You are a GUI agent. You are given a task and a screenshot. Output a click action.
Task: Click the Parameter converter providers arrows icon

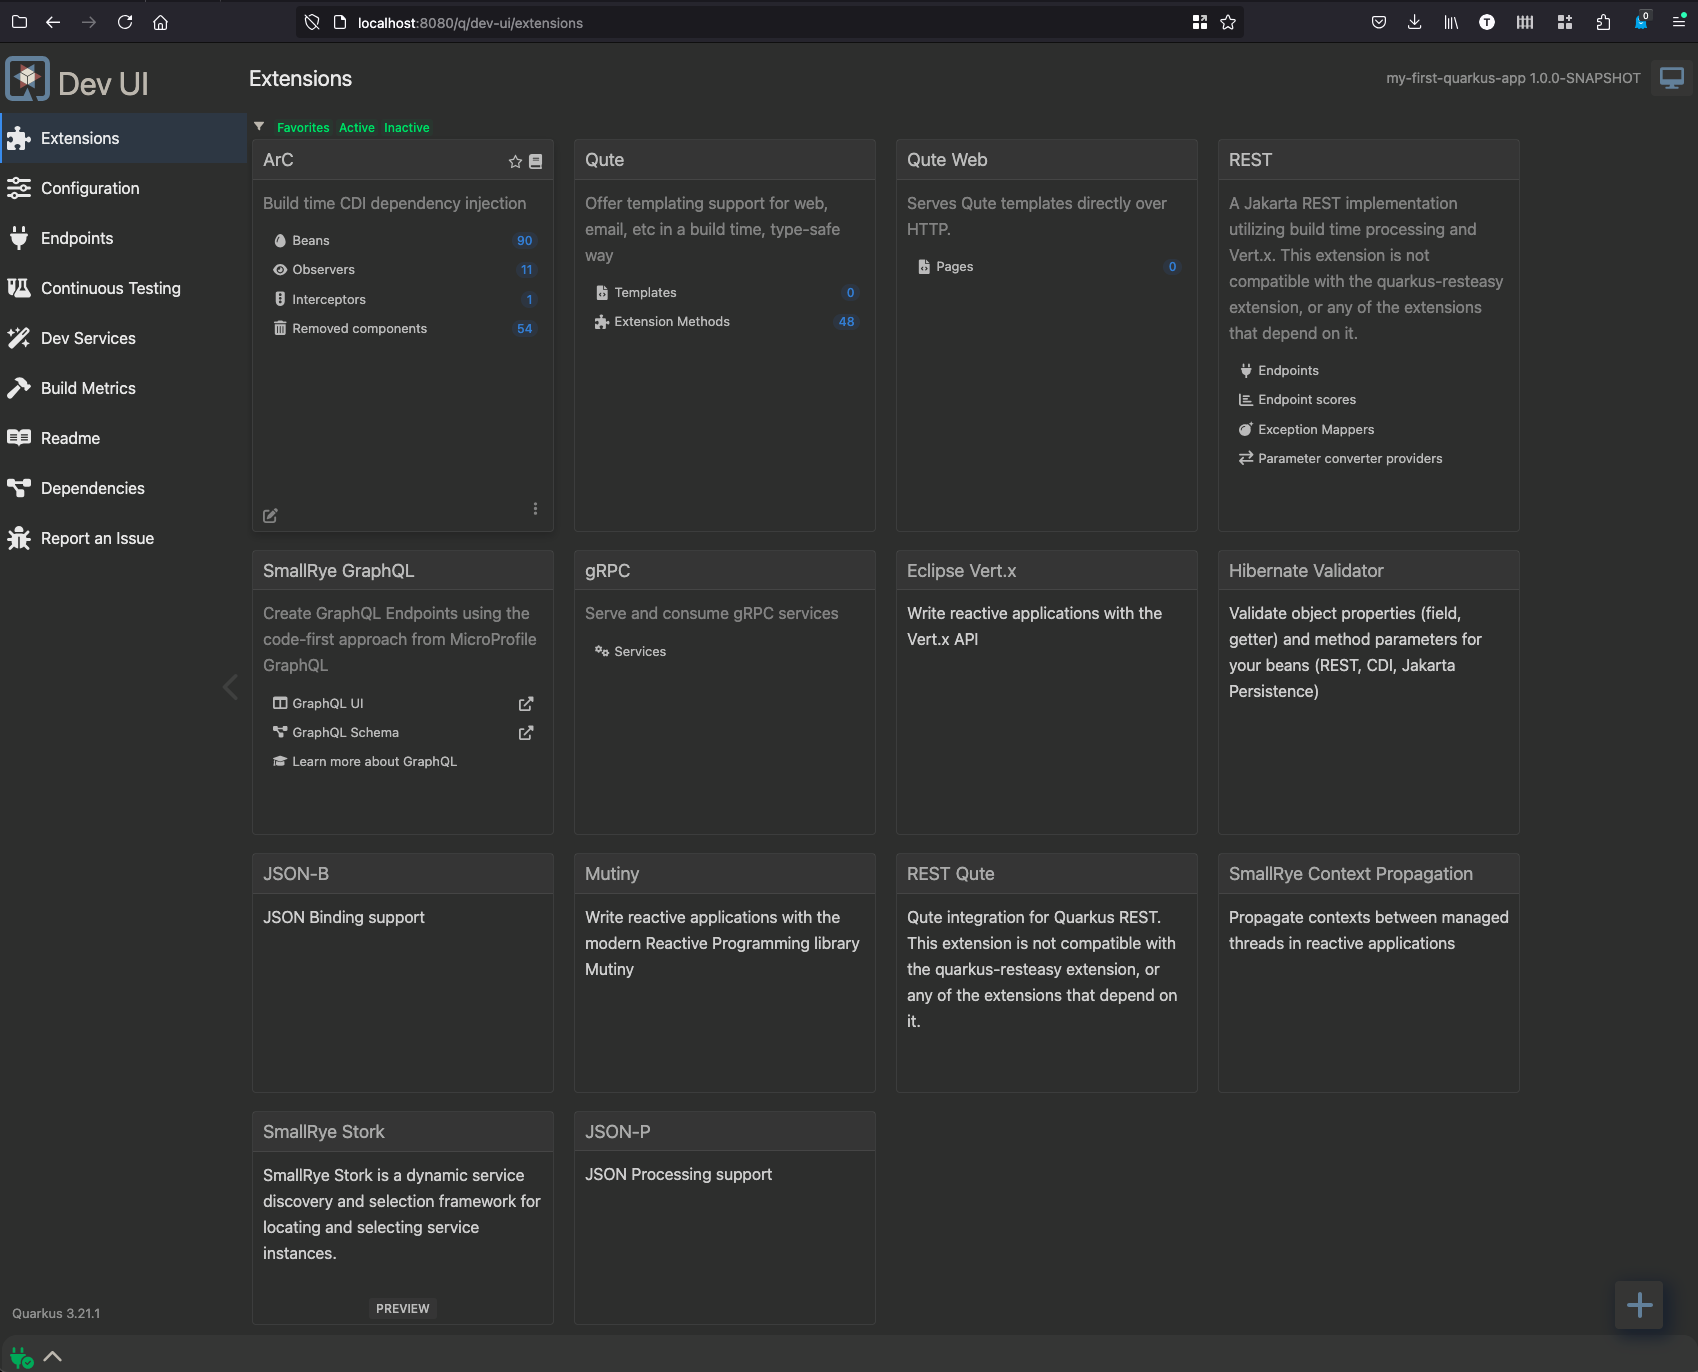(1246, 458)
